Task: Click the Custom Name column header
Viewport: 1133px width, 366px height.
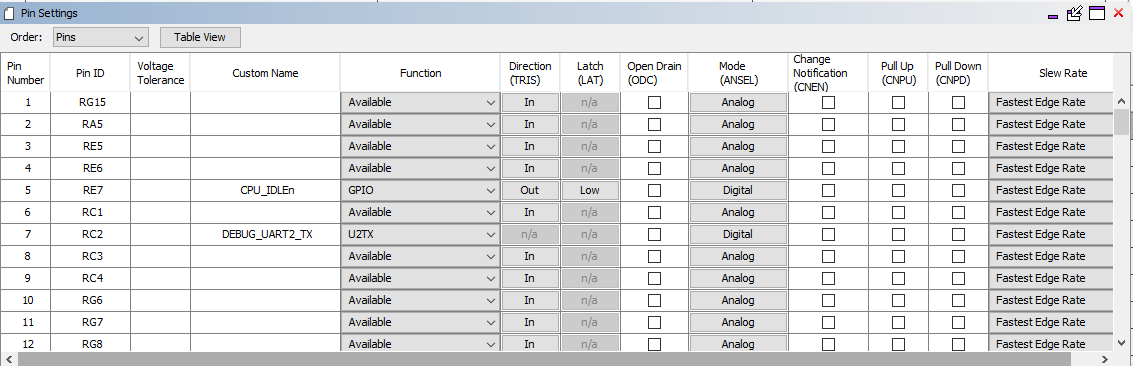Action: [x=265, y=73]
